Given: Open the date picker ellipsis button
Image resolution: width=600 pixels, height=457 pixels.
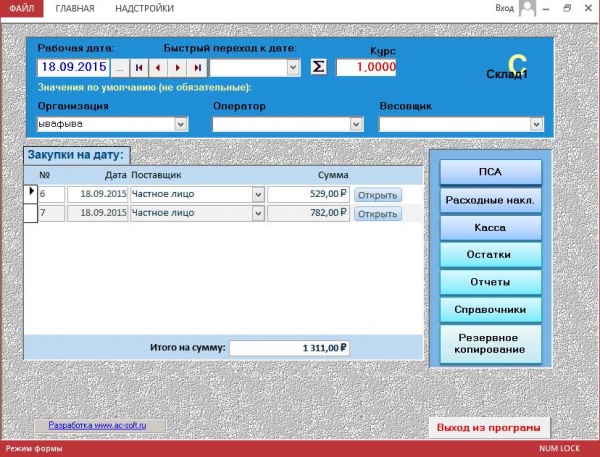Looking at the screenshot, I should (x=119, y=68).
